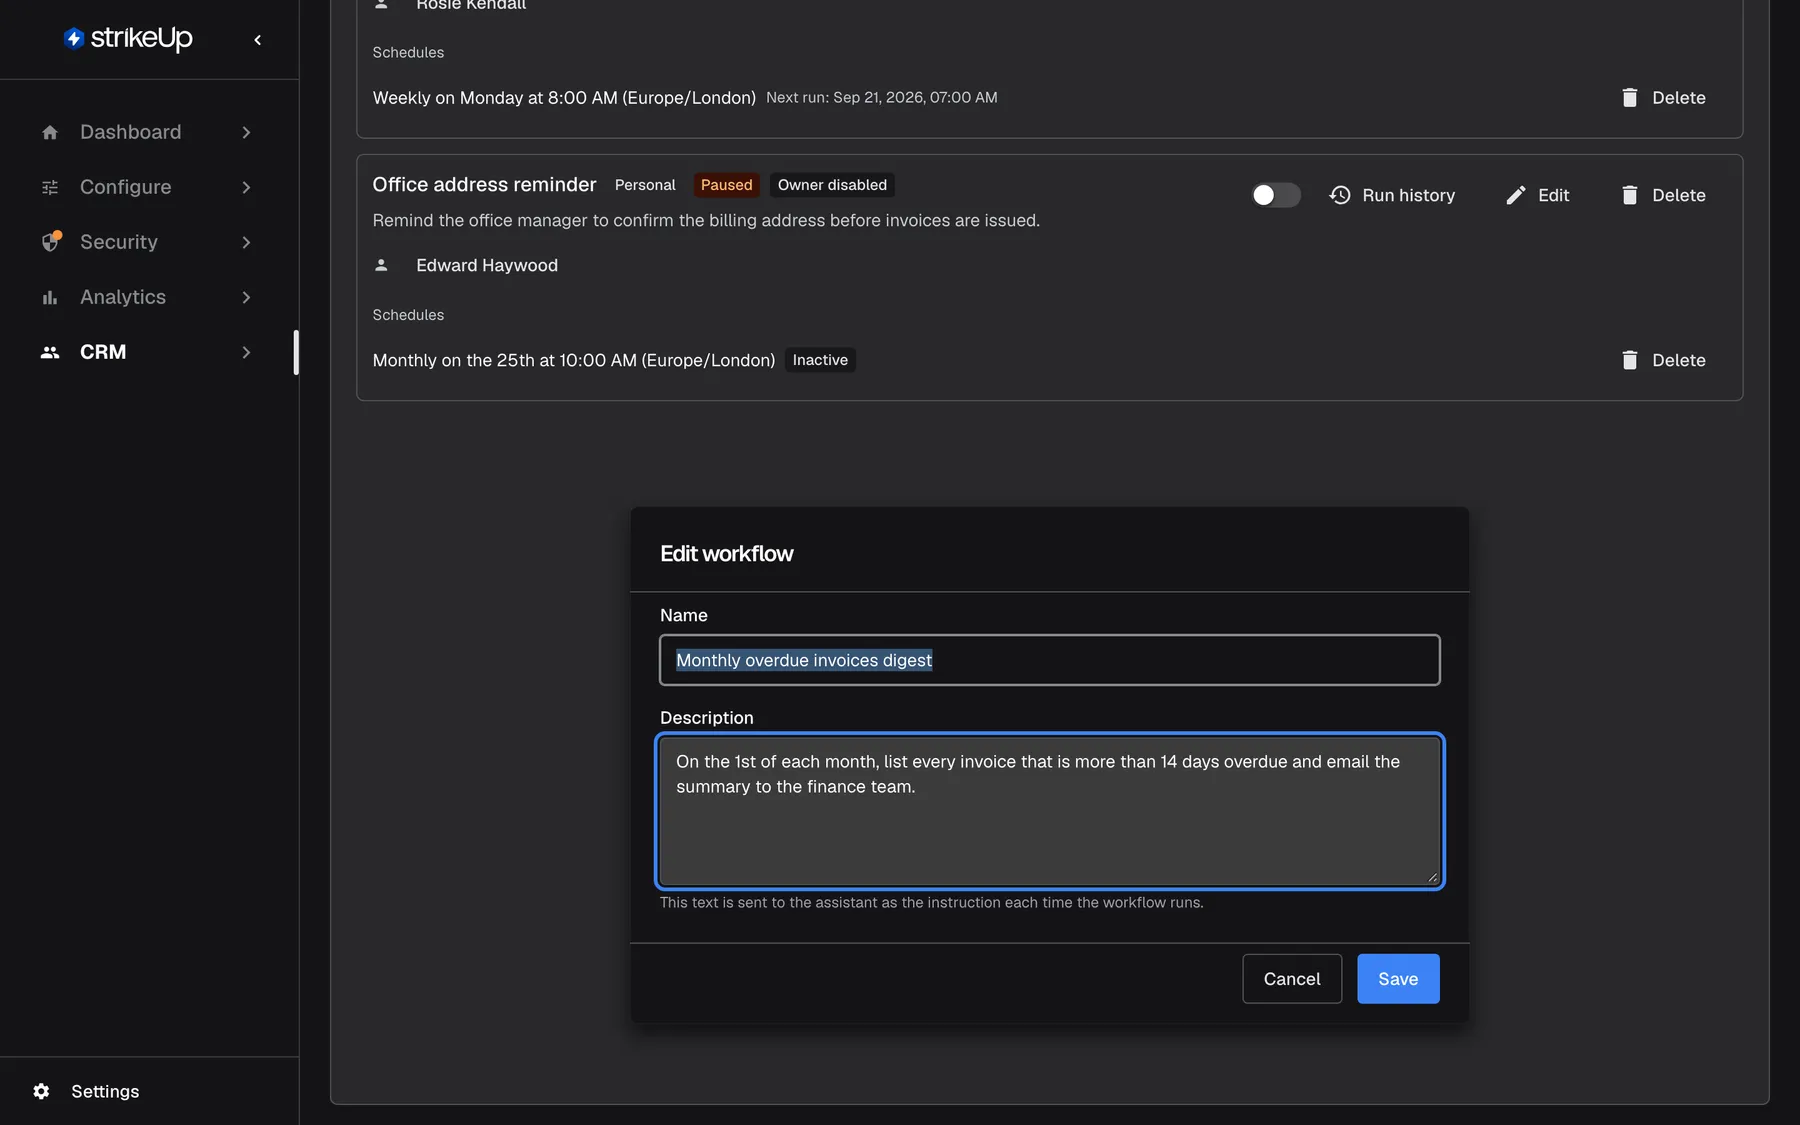Click the Office address reminder title
Image resolution: width=1800 pixels, height=1125 pixels.
pyautogui.click(x=484, y=185)
